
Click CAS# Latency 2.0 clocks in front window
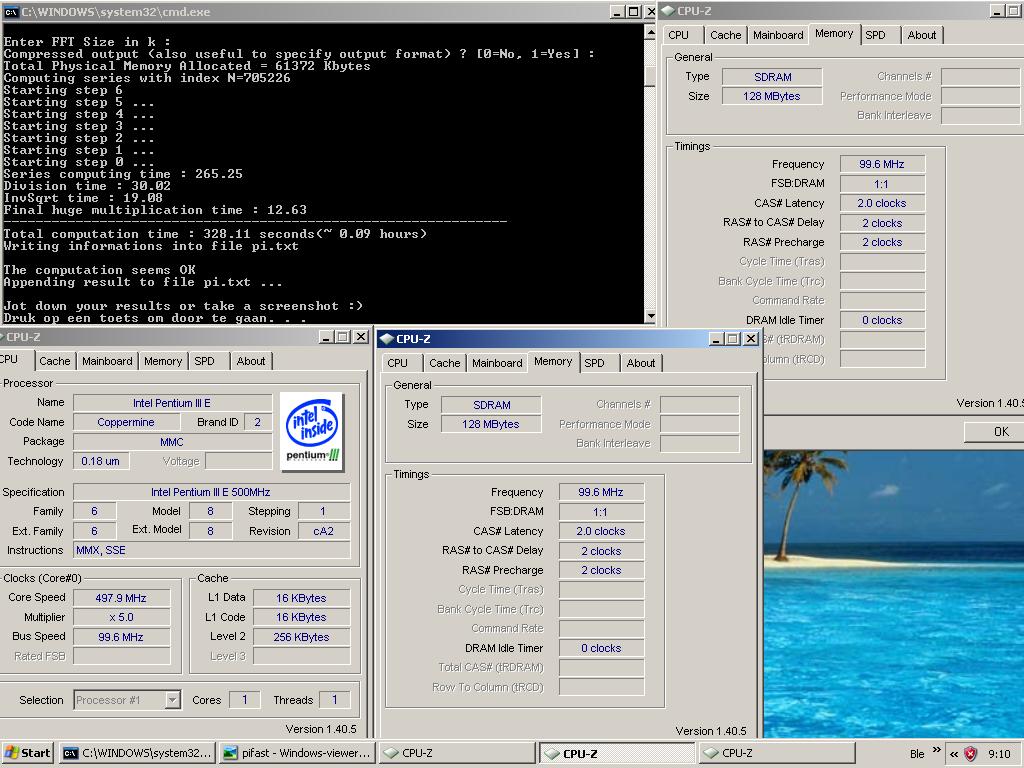(x=601, y=532)
